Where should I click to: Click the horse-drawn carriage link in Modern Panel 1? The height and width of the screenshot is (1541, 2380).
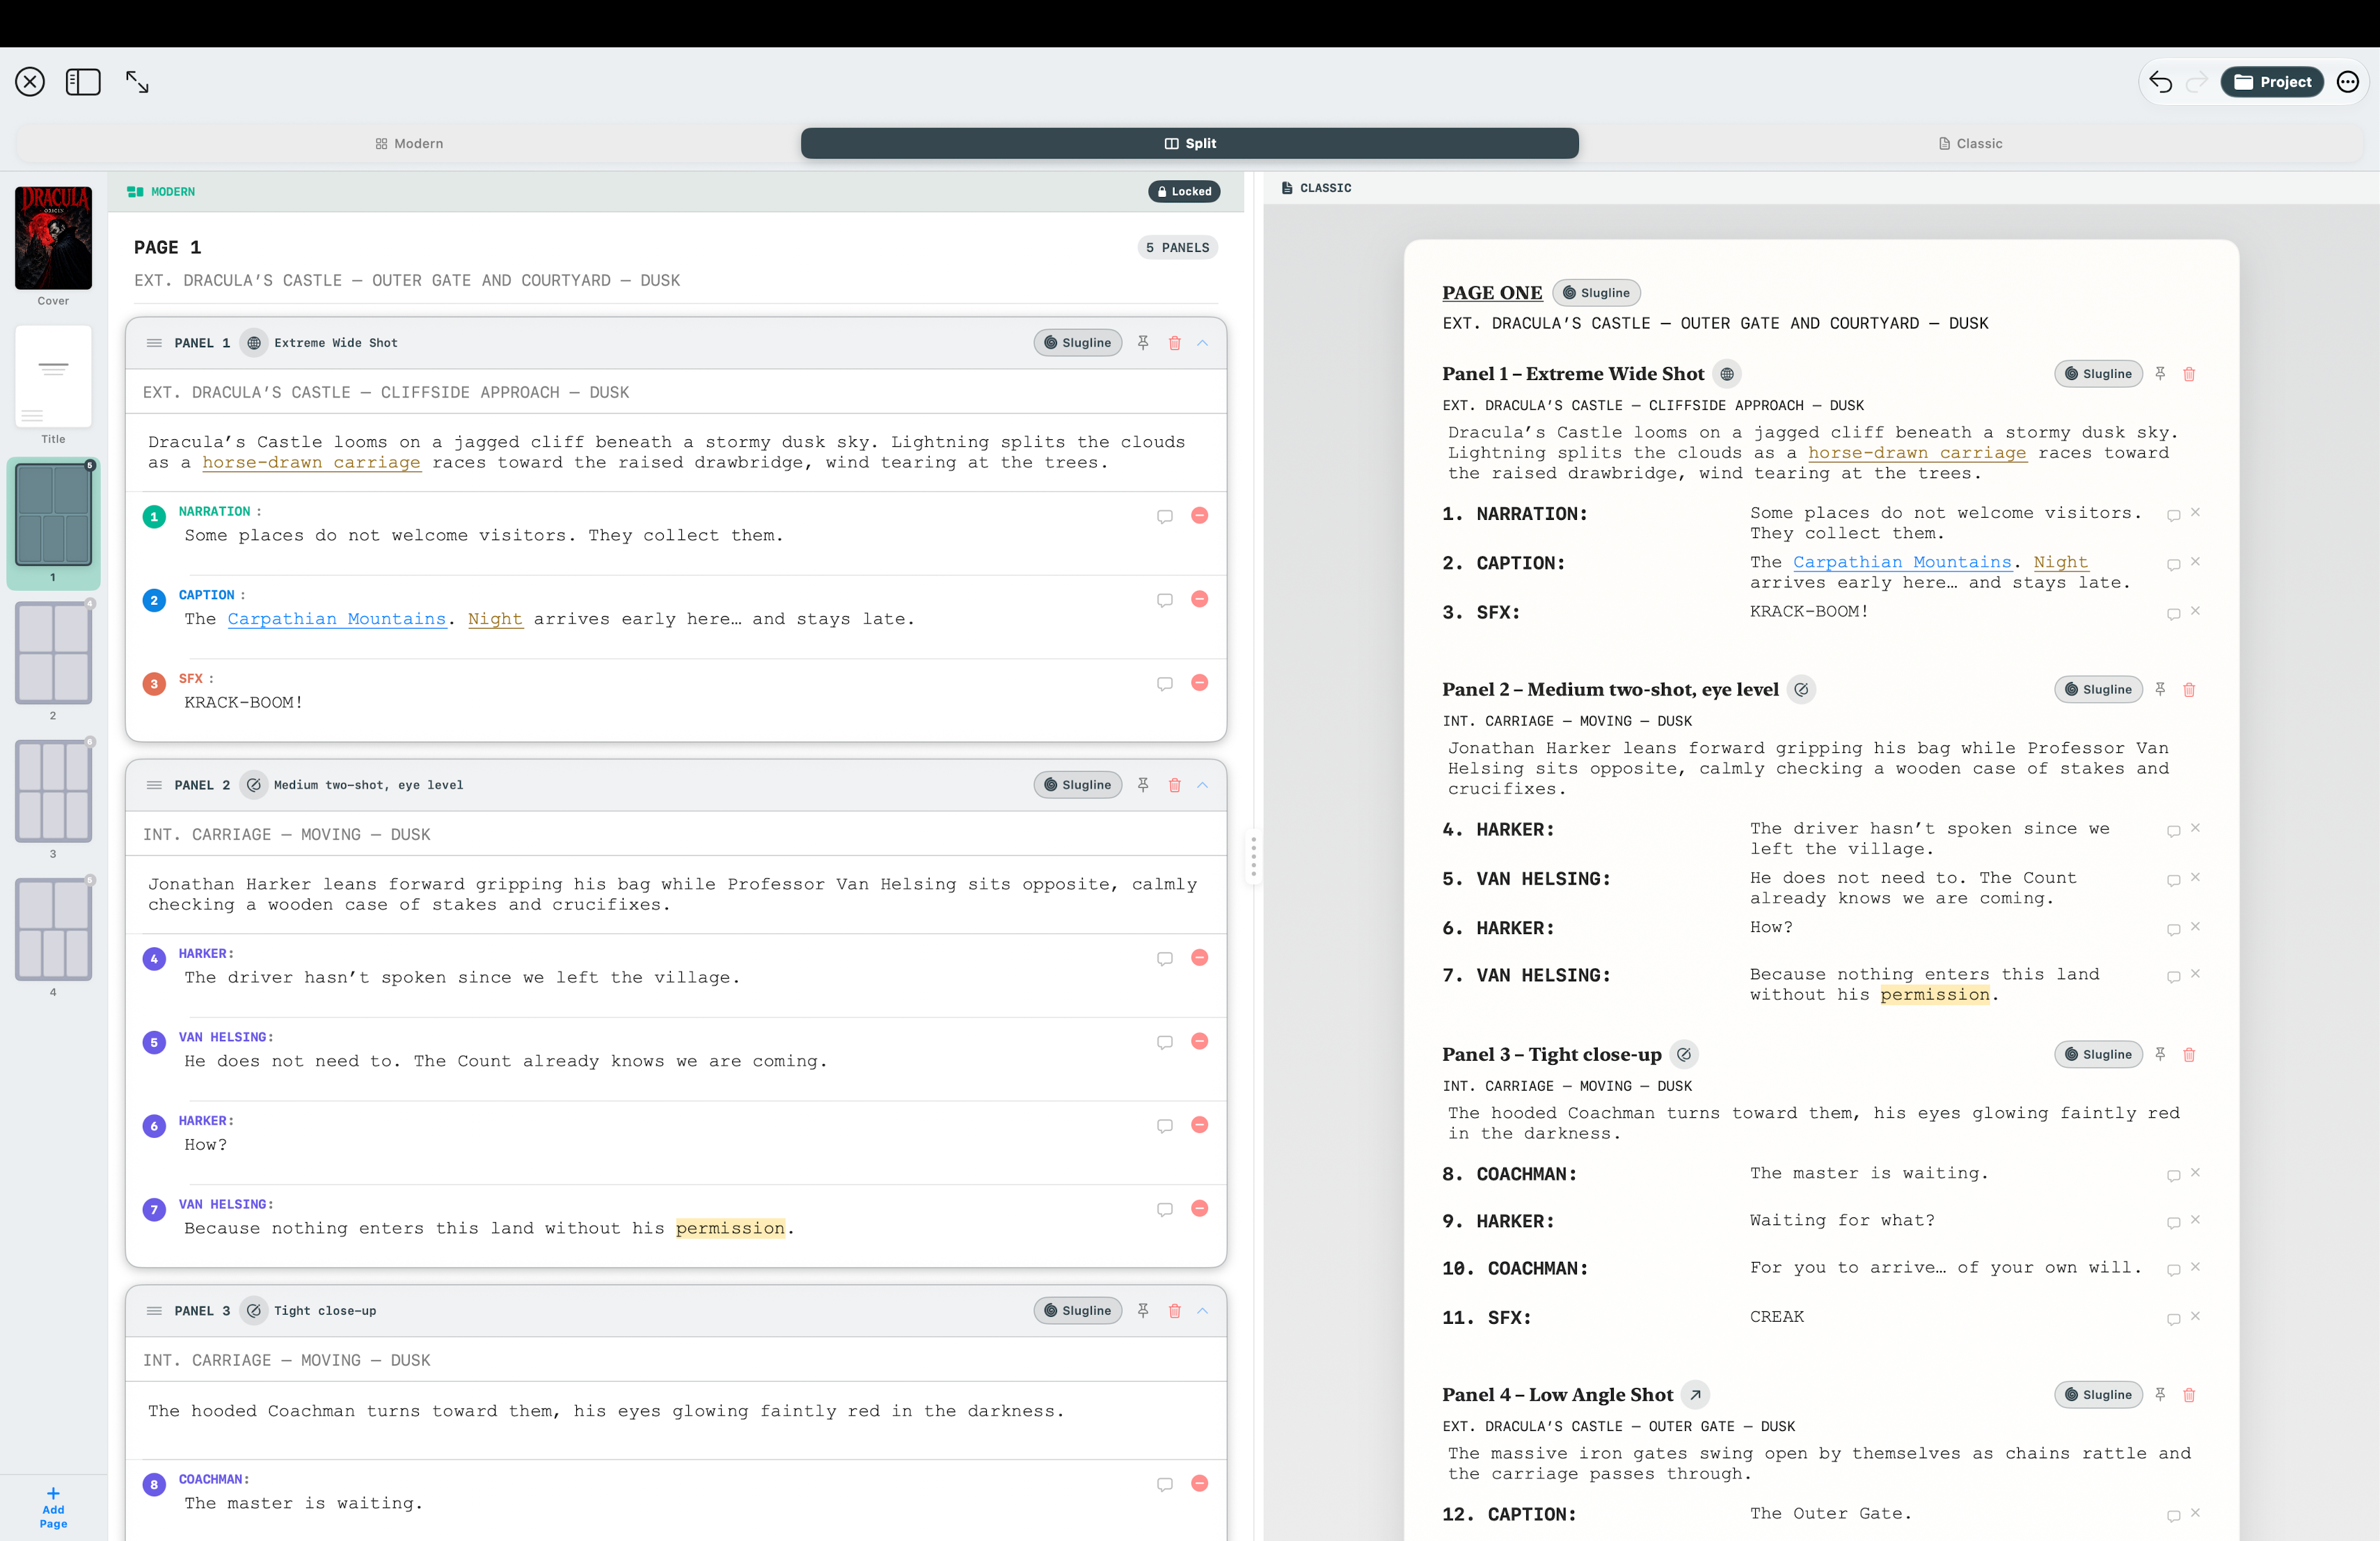[311, 462]
